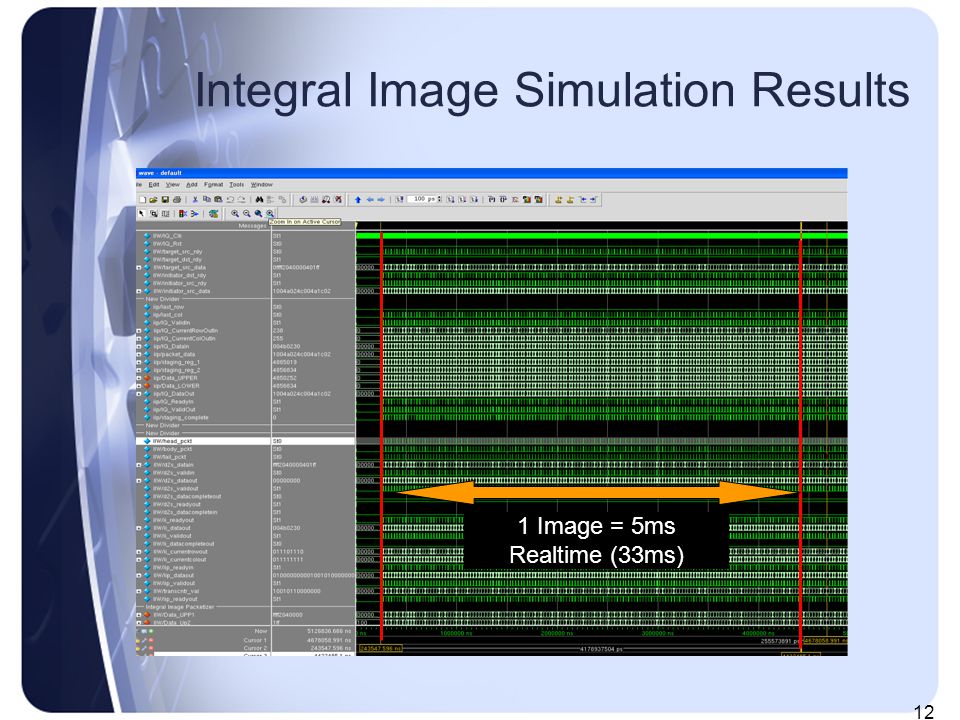The image size is (960, 720).
Task: Click the diamond icon beside IQ_Rst signal
Action: (147, 244)
